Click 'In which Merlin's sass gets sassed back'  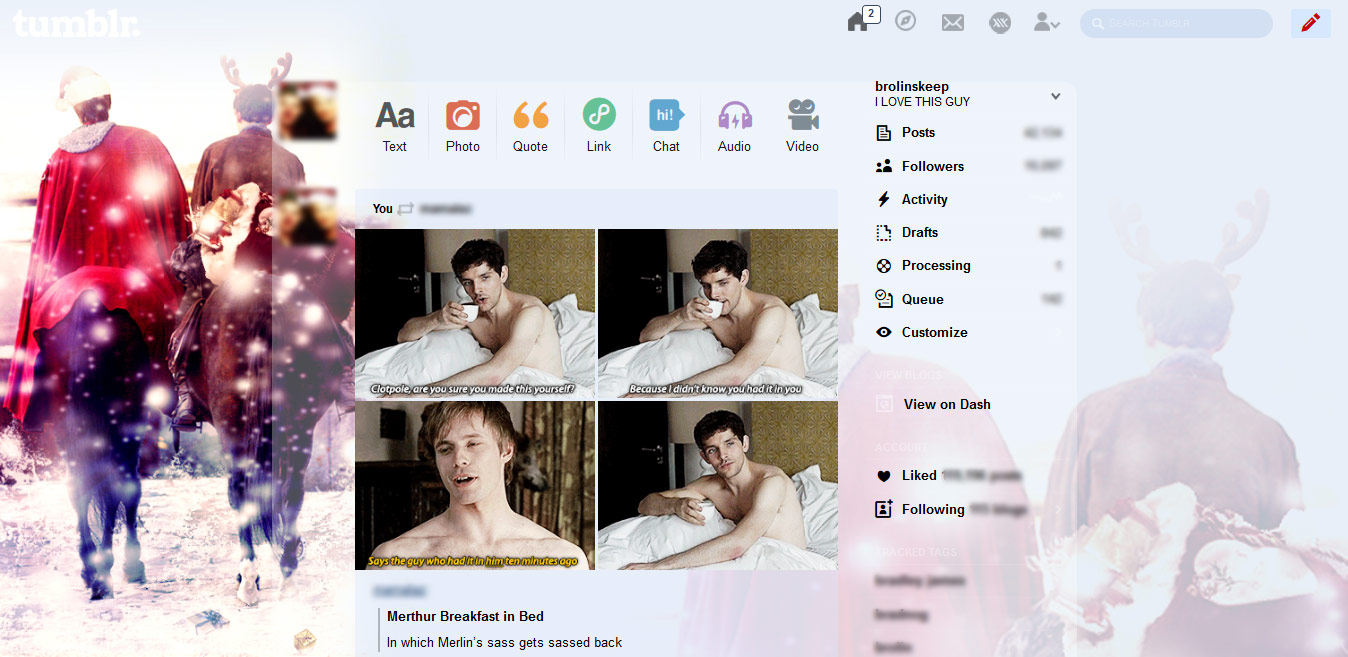tap(504, 643)
